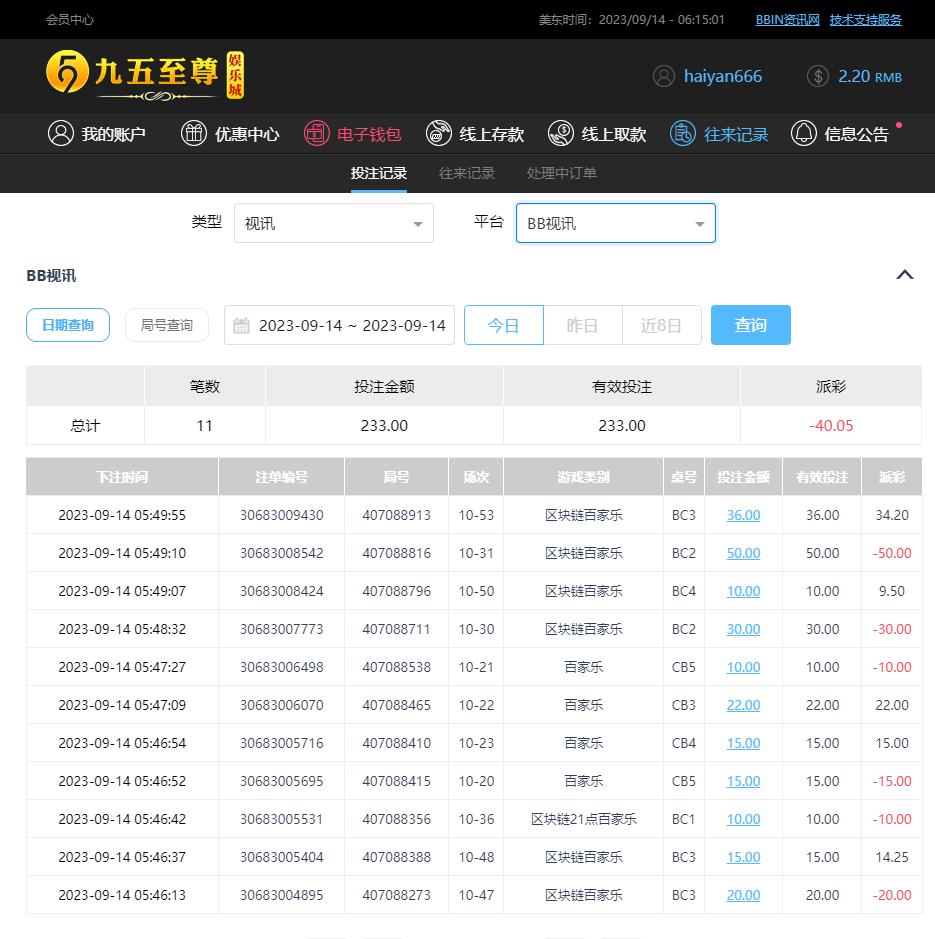Viewport: 935px width, 939px height.
Task: Click the 我的账户 profile icon
Action: [x=61, y=133]
